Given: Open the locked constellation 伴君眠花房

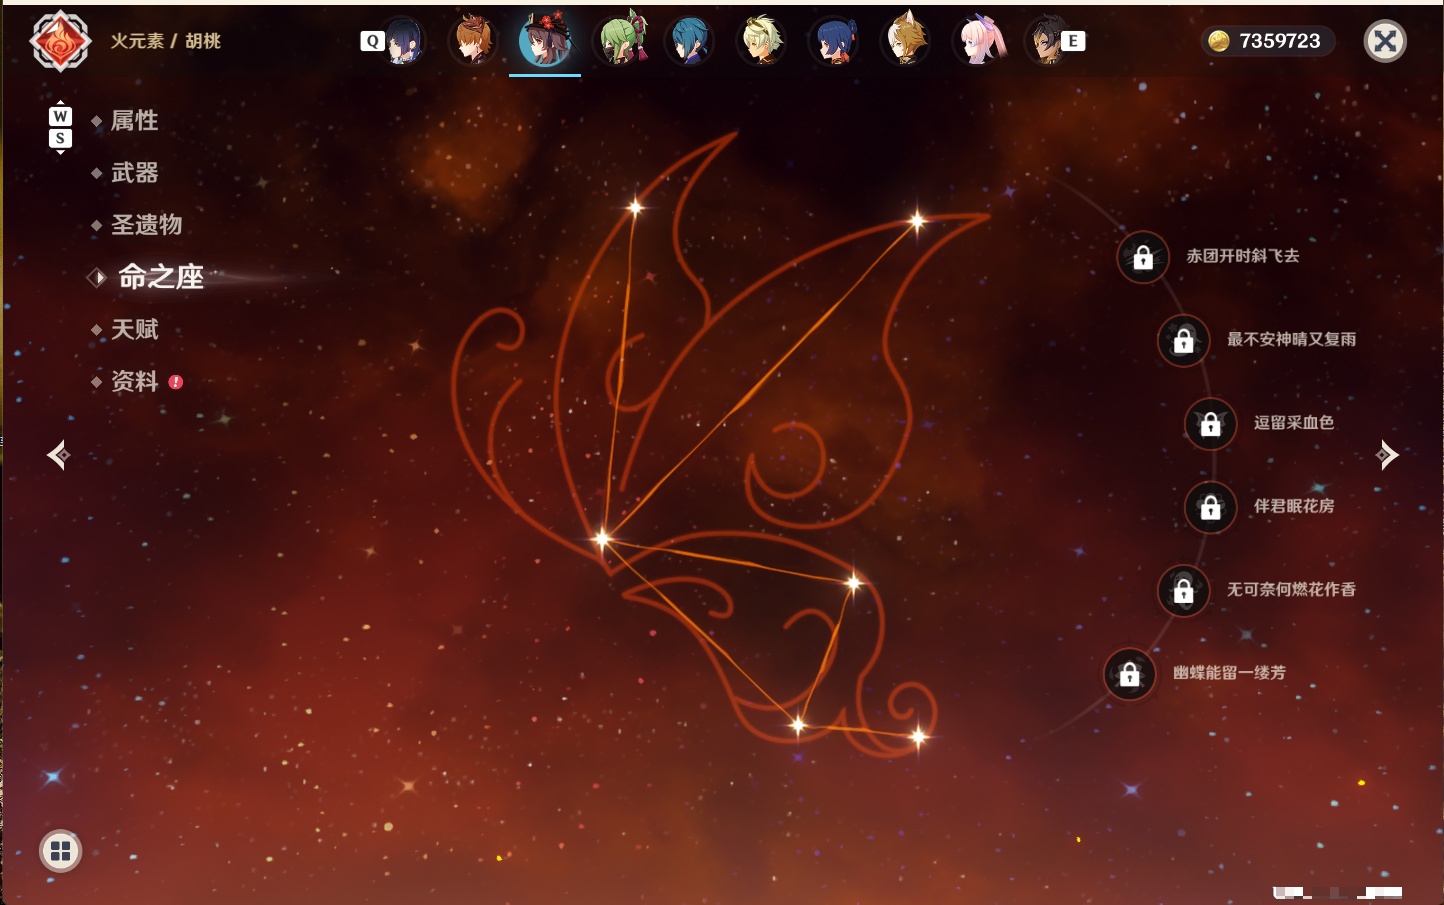Looking at the screenshot, I should tap(1210, 507).
